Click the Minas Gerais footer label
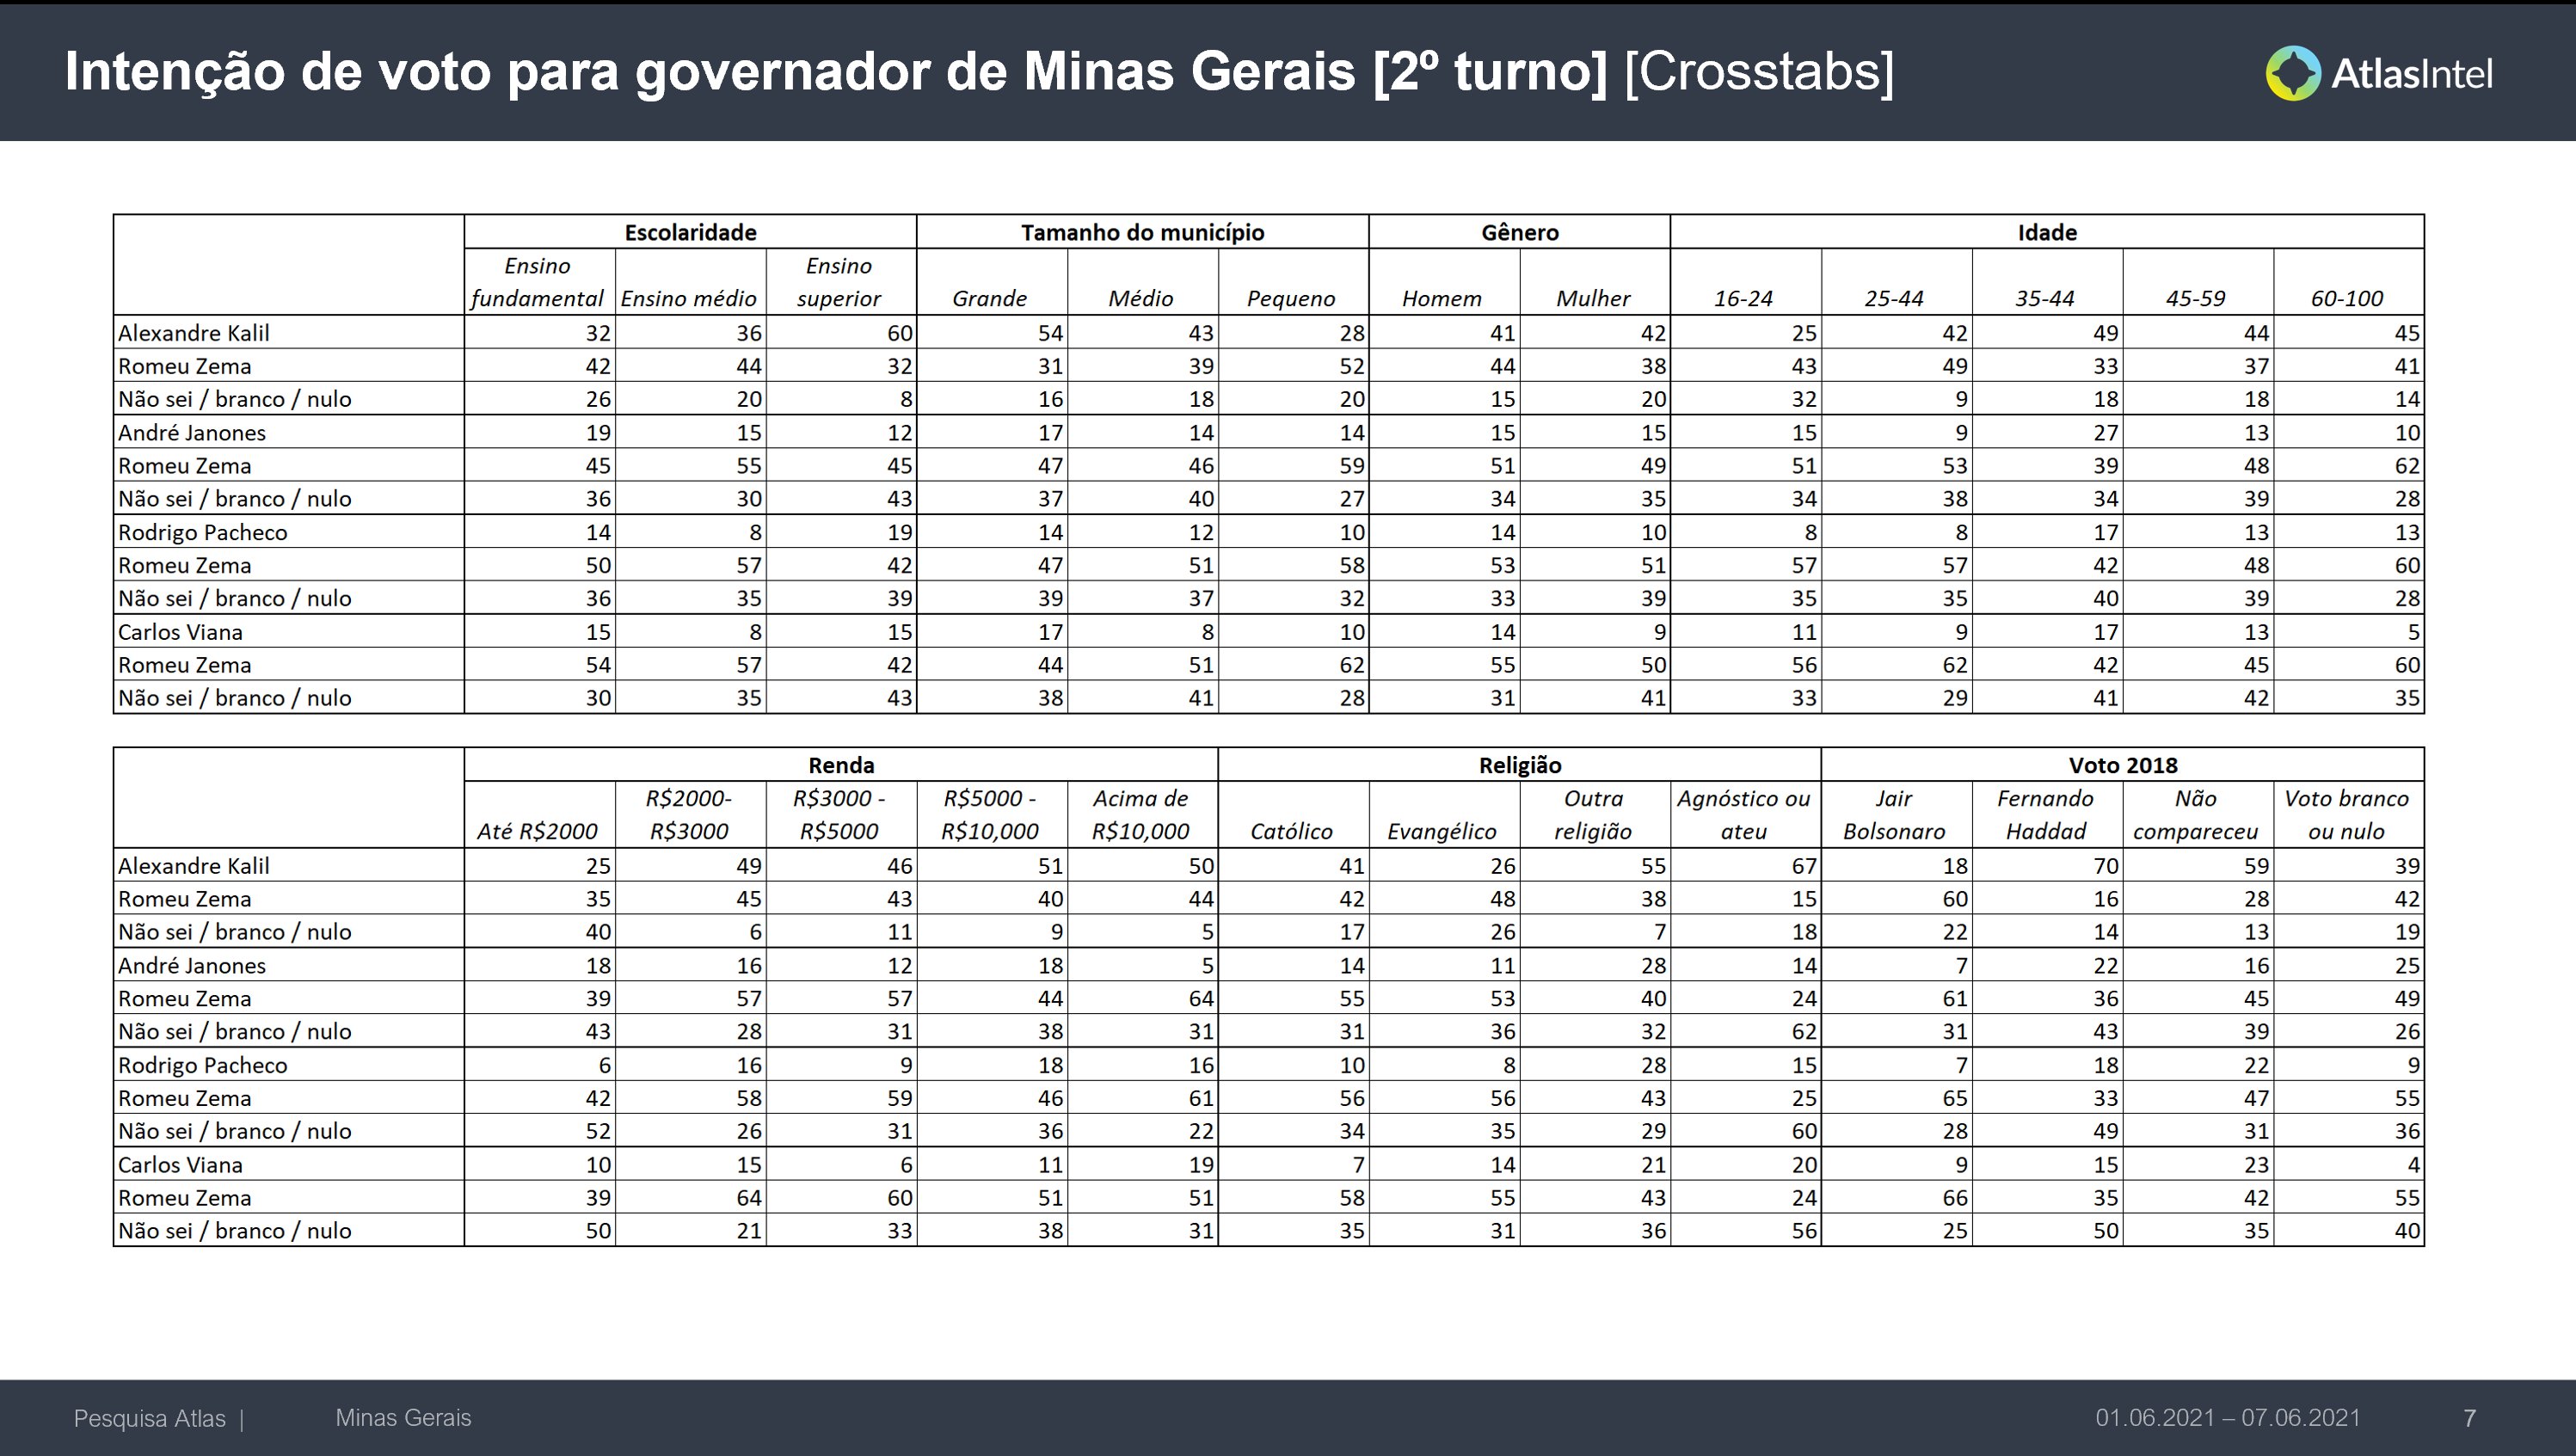 pos(403,1418)
